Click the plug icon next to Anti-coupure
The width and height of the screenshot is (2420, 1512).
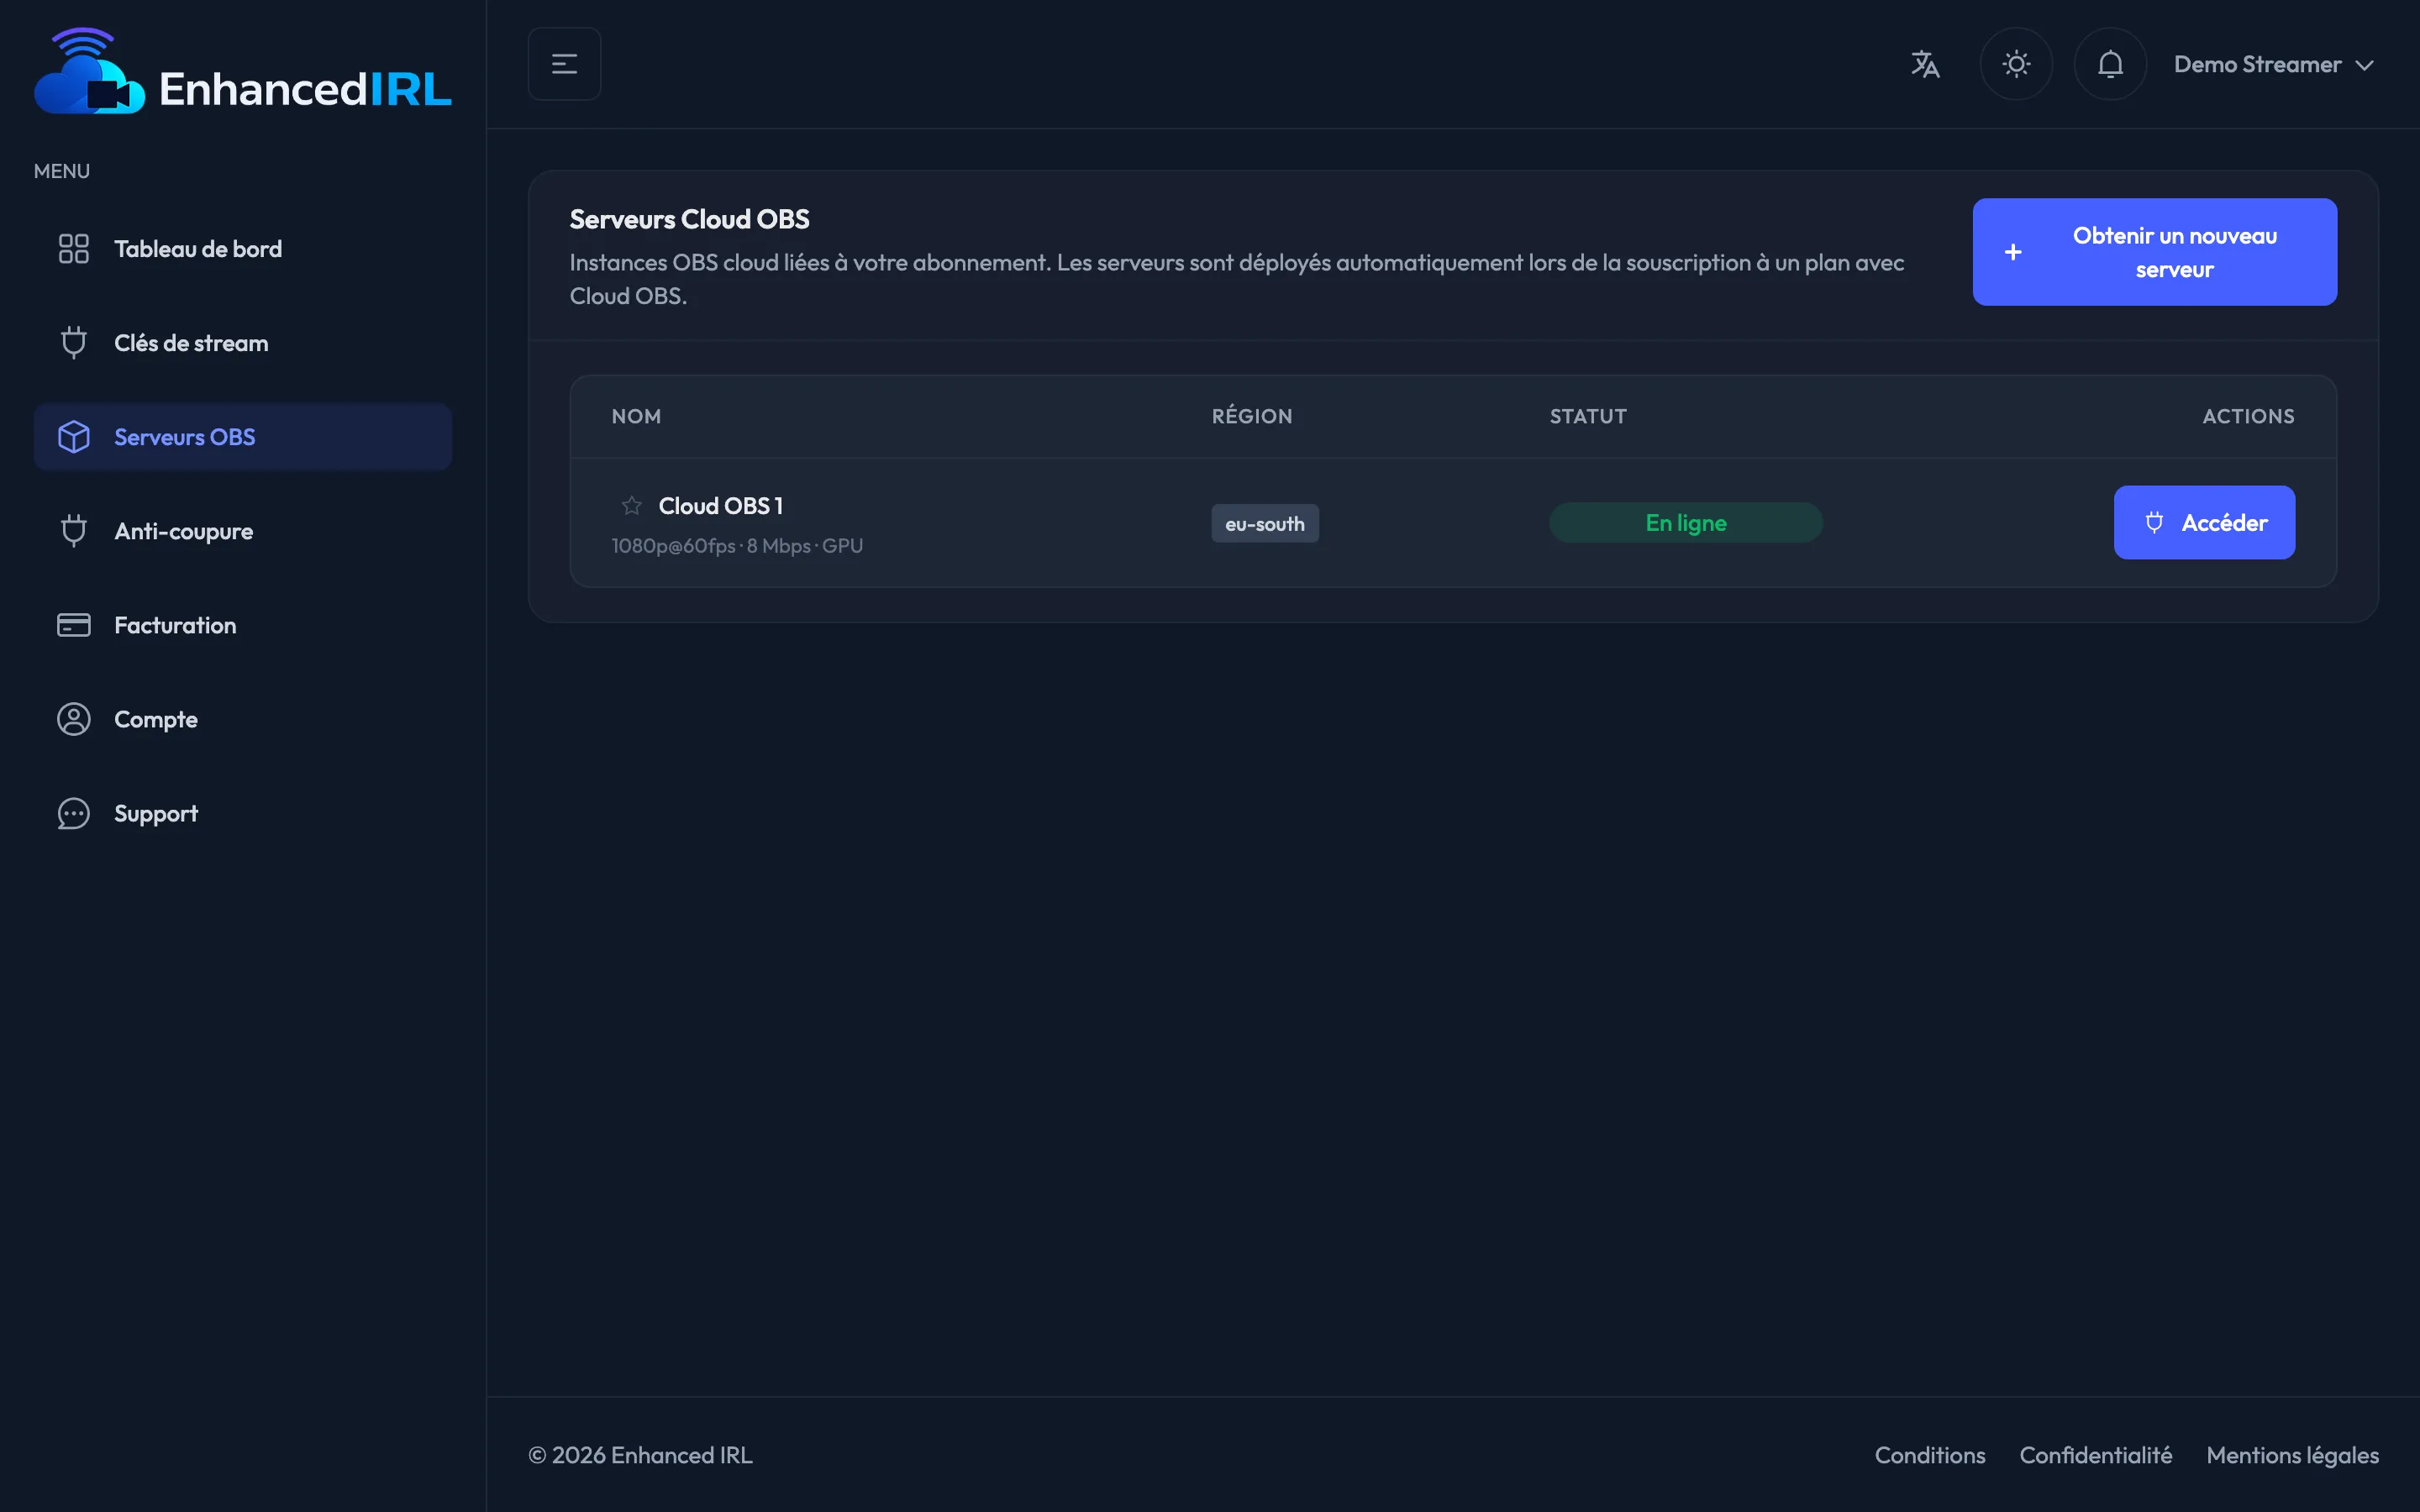(74, 531)
